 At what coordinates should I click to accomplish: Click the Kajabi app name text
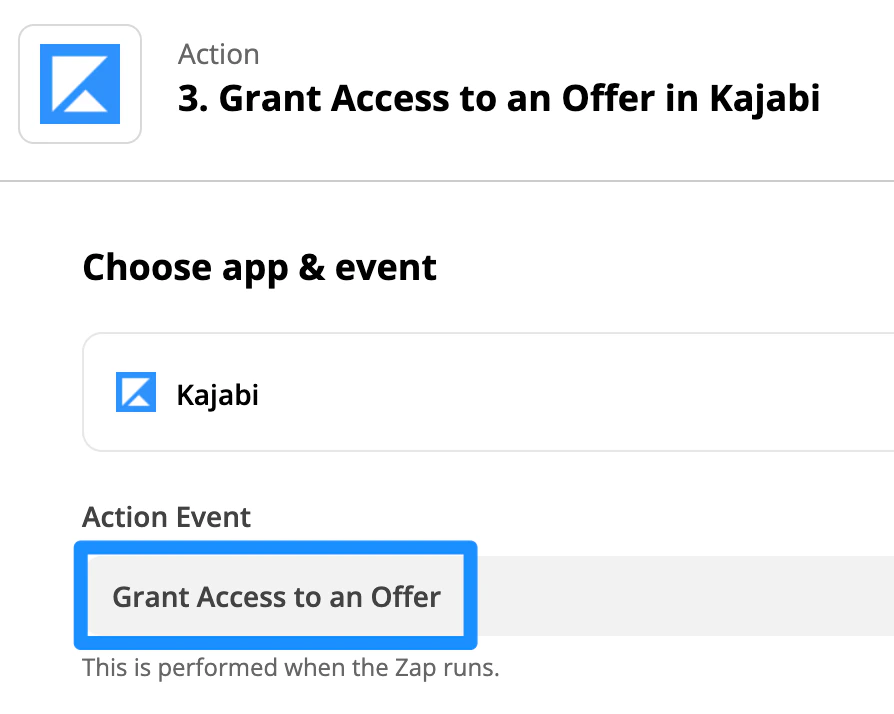[x=218, y=394]
